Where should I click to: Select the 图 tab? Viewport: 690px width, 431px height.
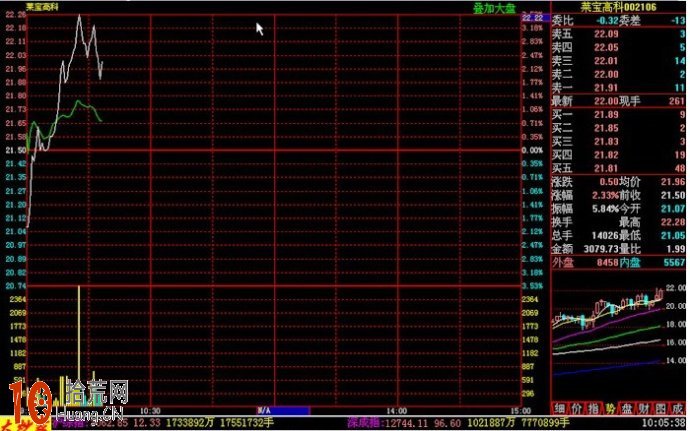[660, 408]
